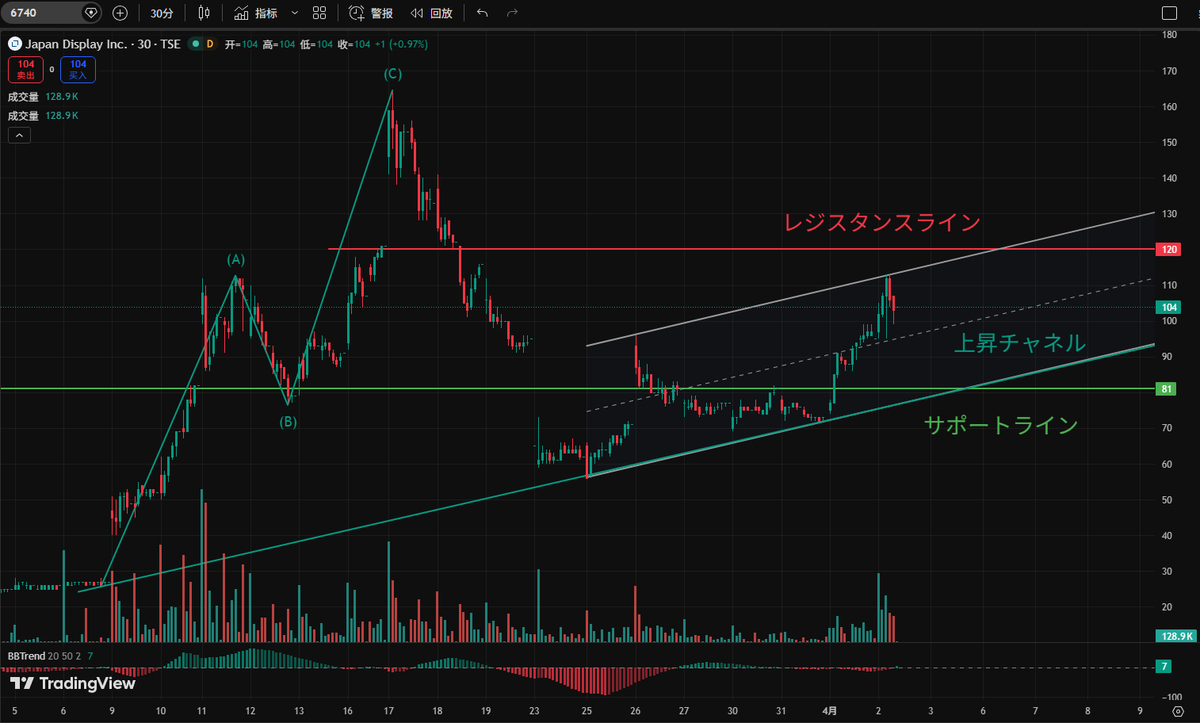Open the candlestick chart type selector

pos(204,13)
